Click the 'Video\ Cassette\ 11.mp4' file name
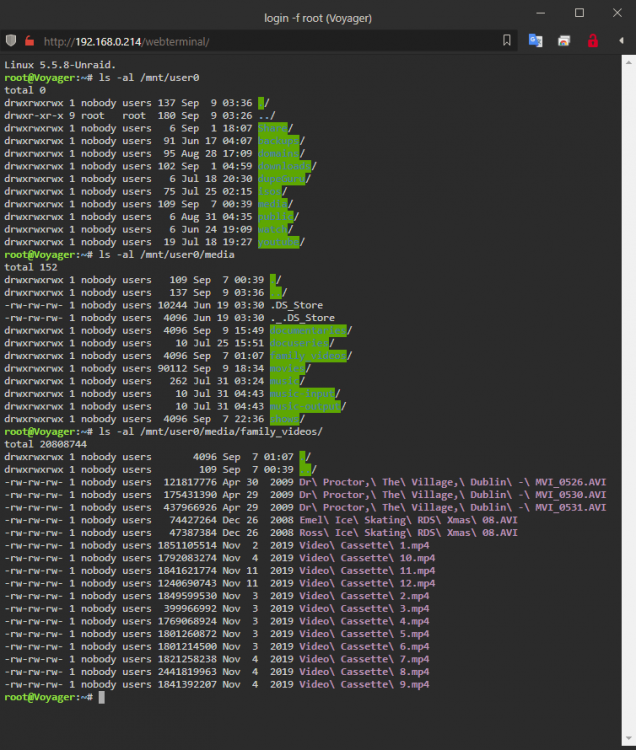The image size is (636, 750). coord(367,571)
